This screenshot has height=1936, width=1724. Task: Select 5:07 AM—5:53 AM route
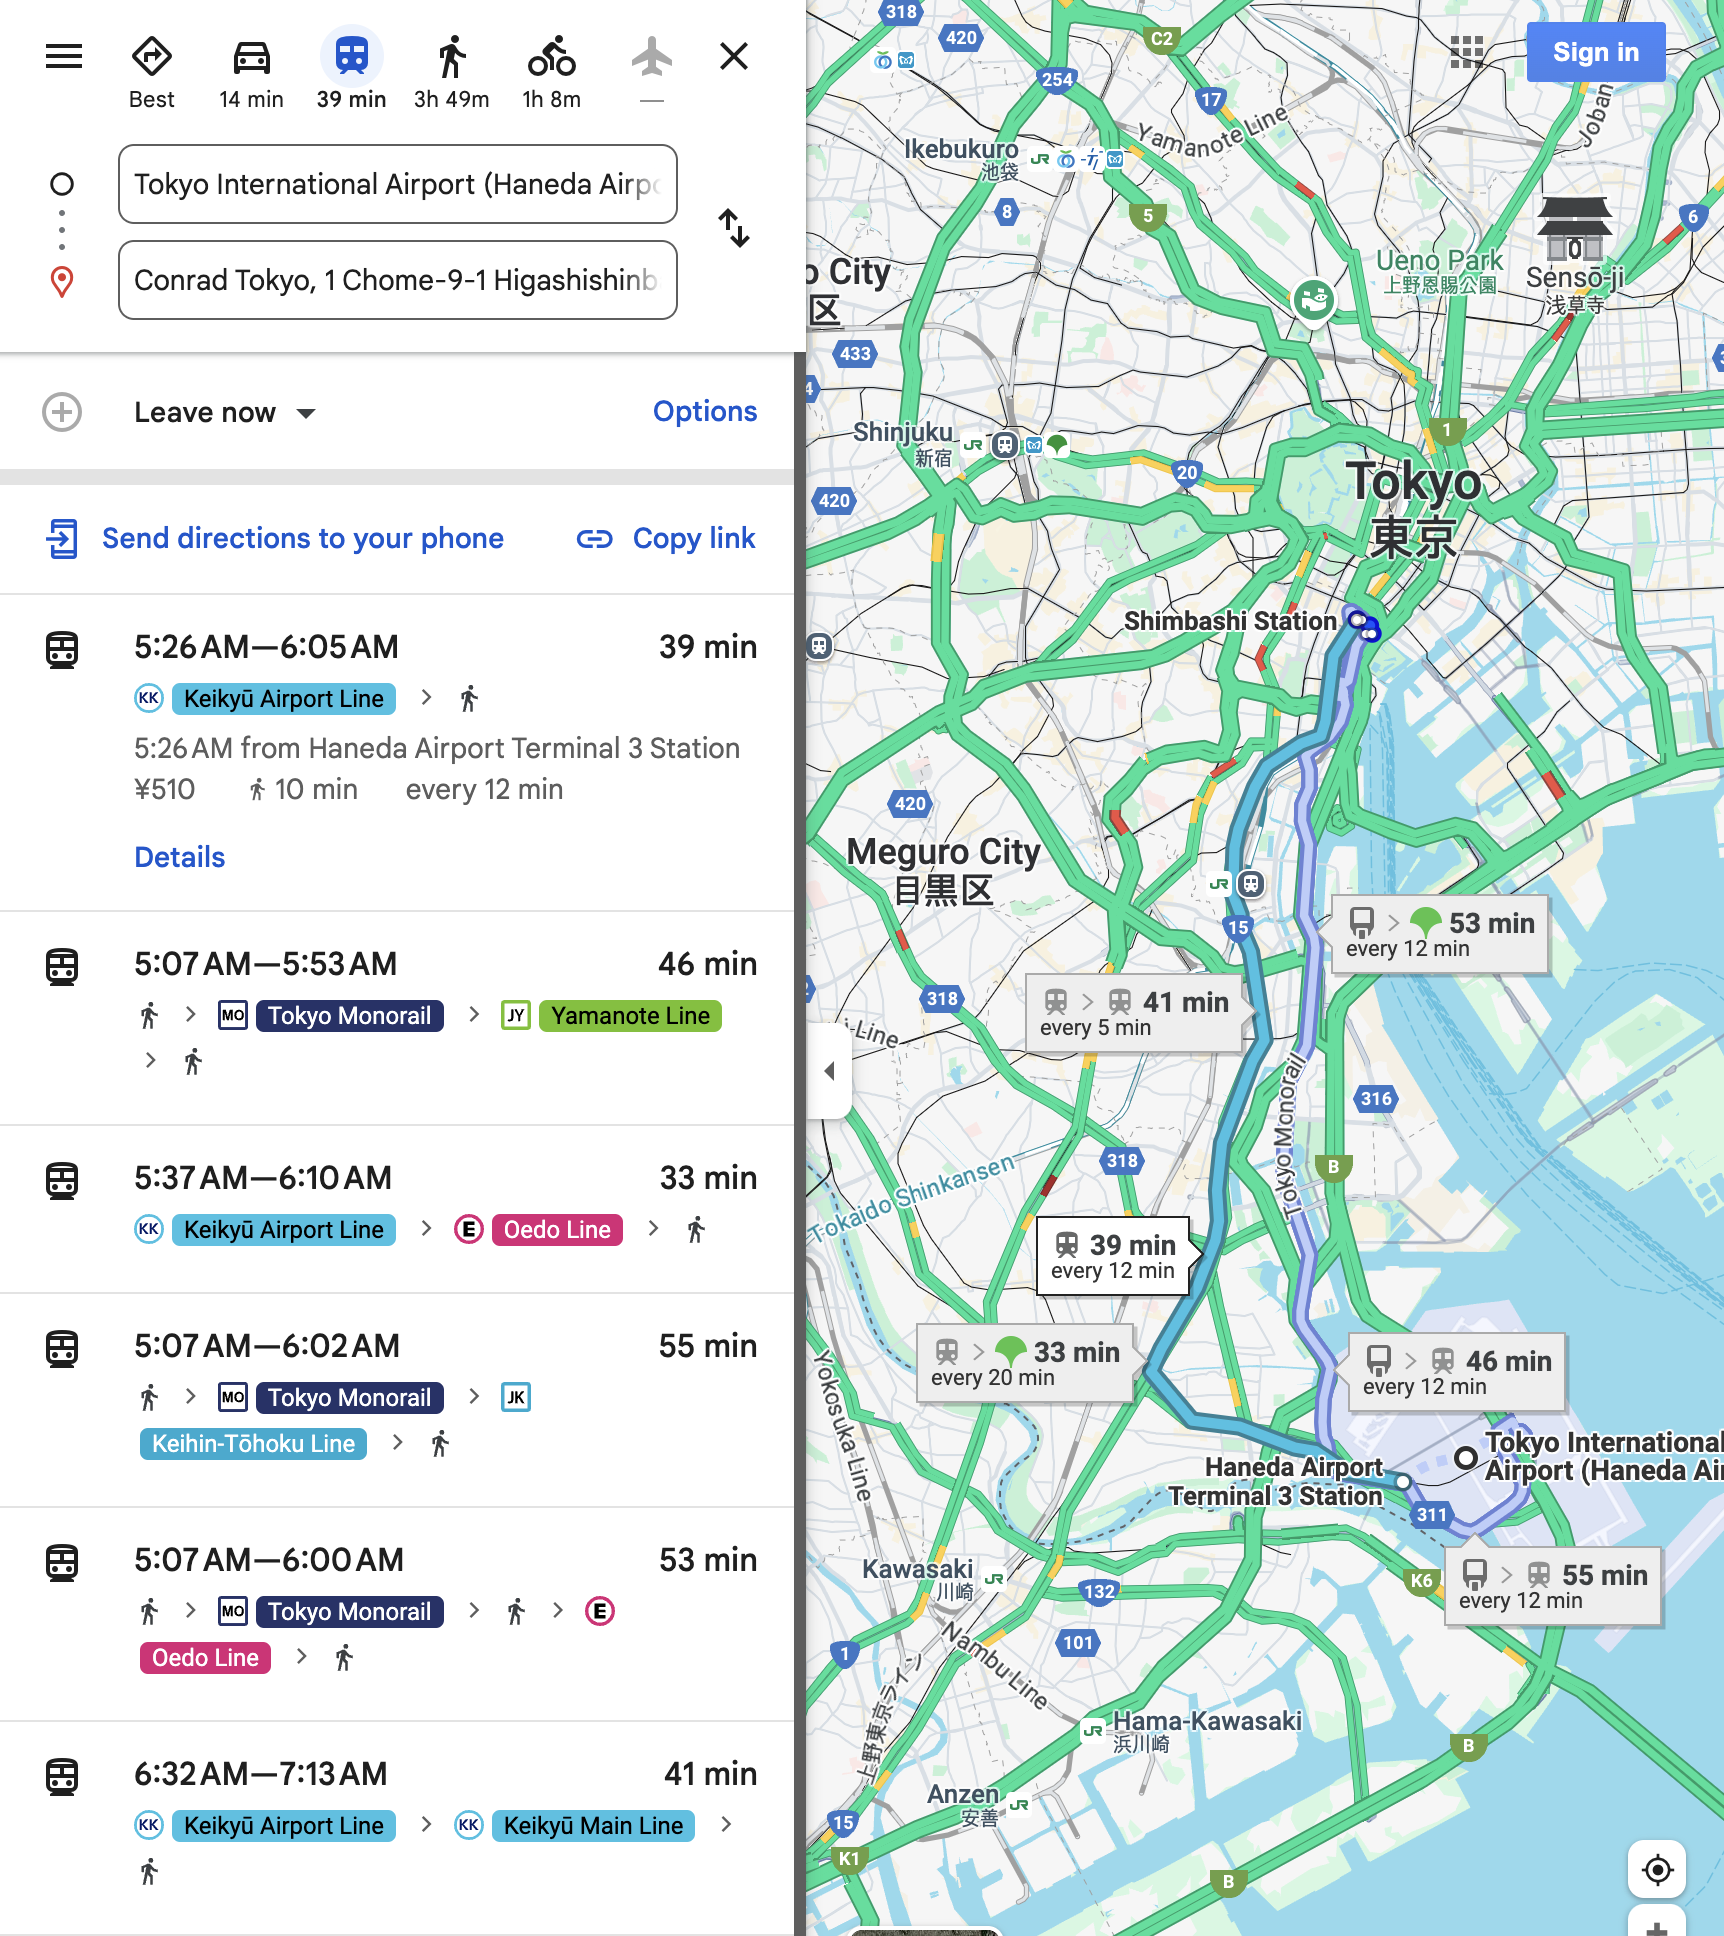click(x=397, y=1018)
